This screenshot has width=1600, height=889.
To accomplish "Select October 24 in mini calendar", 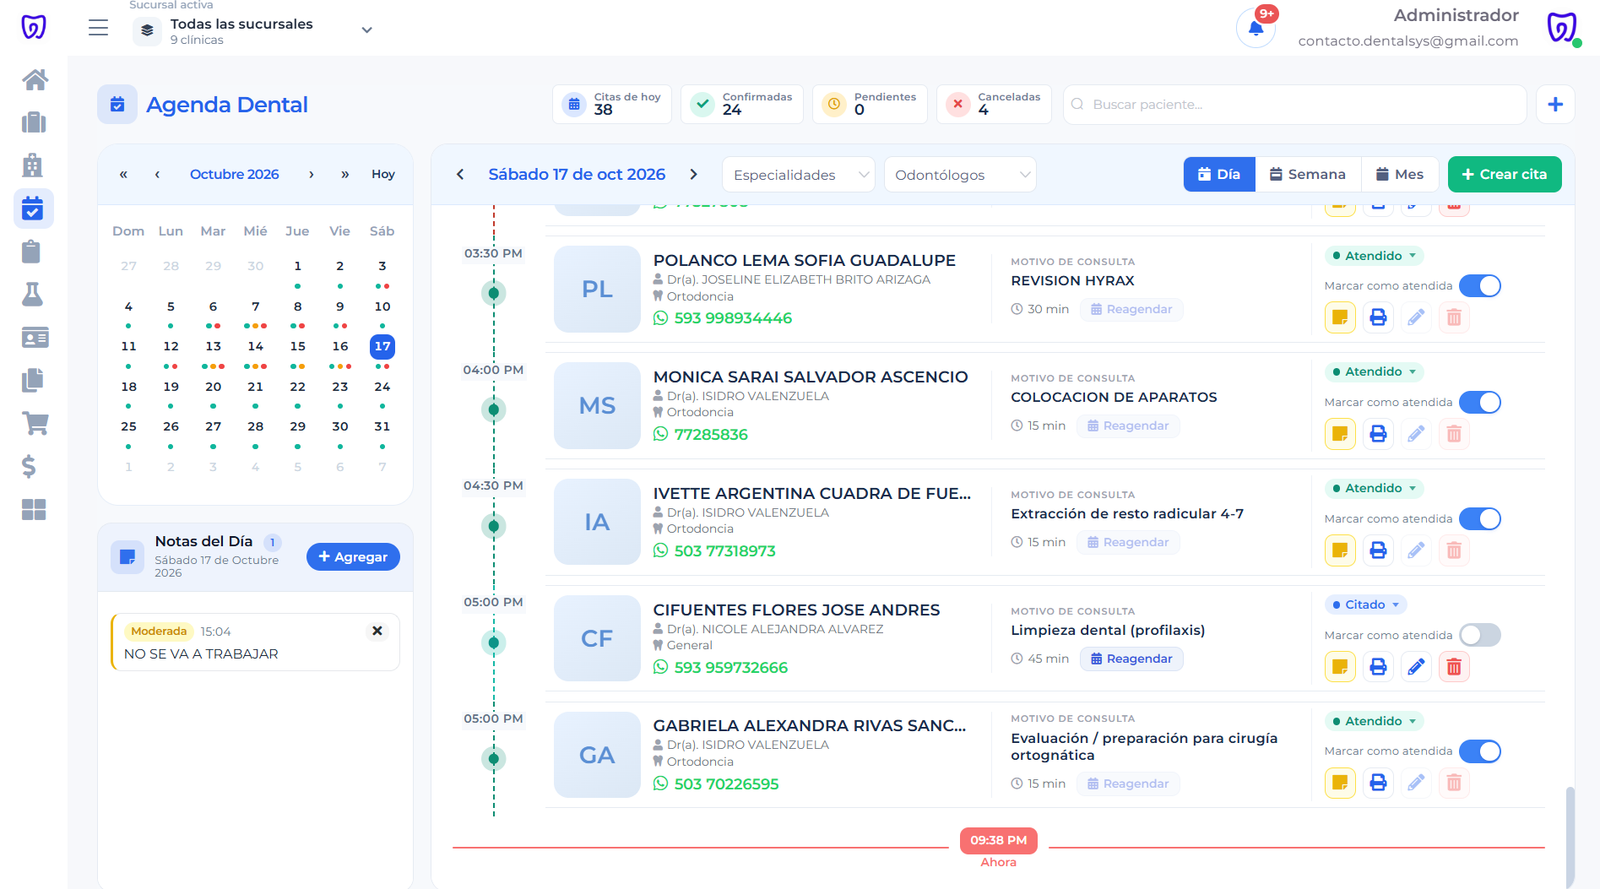I will 382,387.
